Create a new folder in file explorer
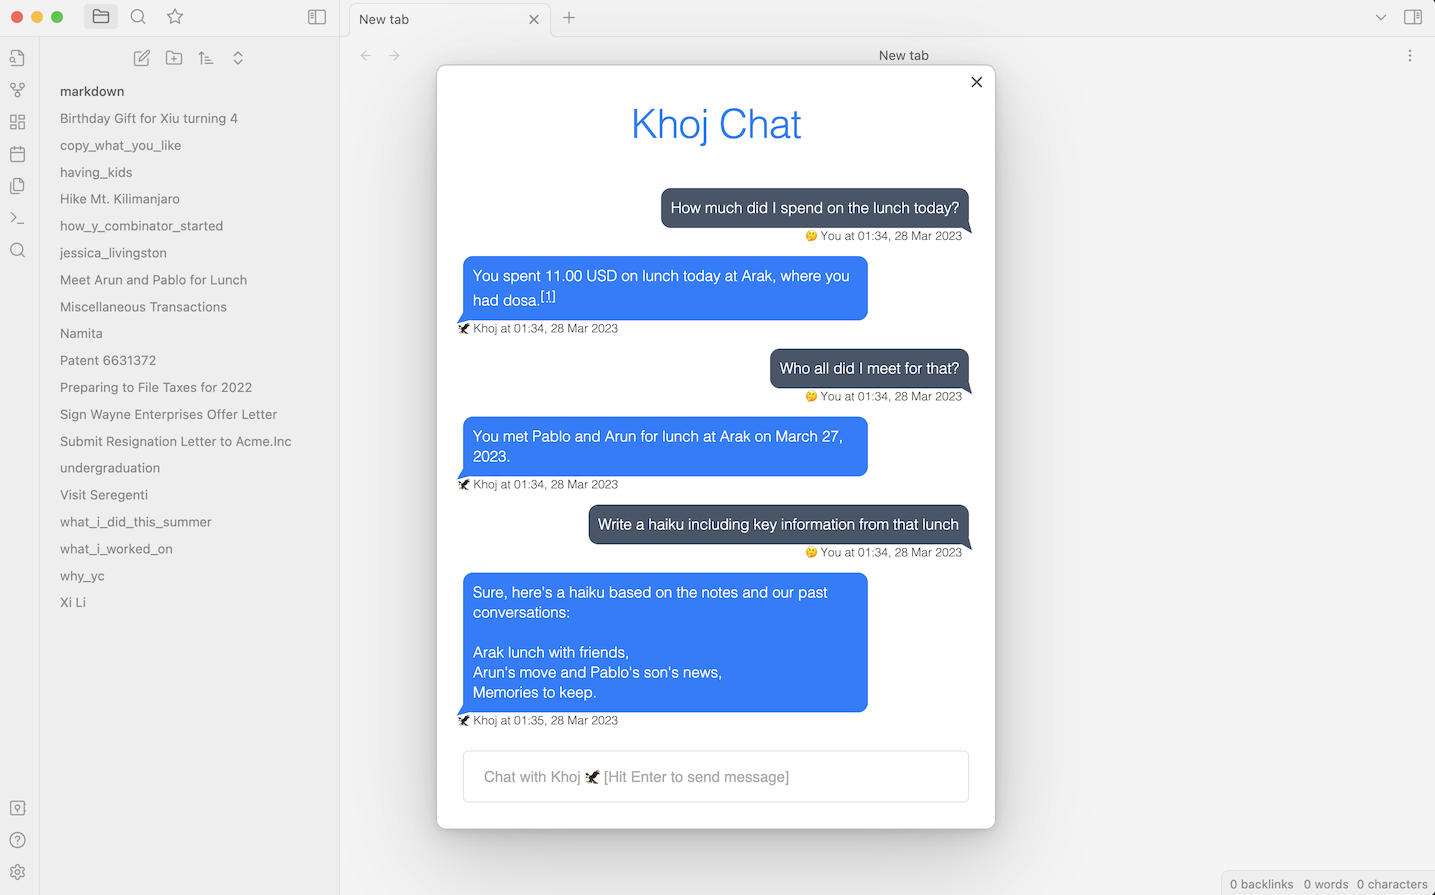 [x=174, y=58]
